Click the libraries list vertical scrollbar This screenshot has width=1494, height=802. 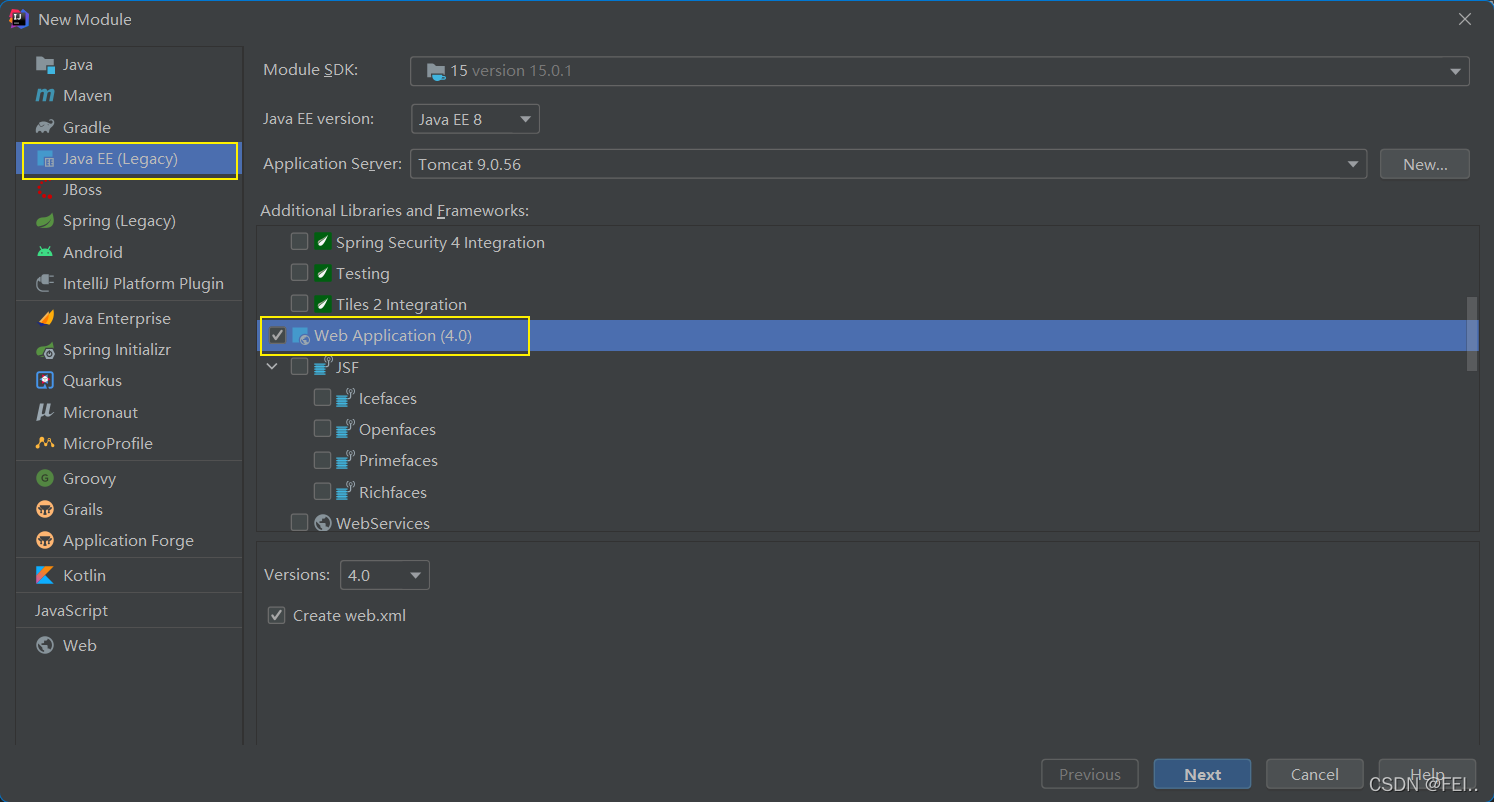click(x=1472, y=334)
